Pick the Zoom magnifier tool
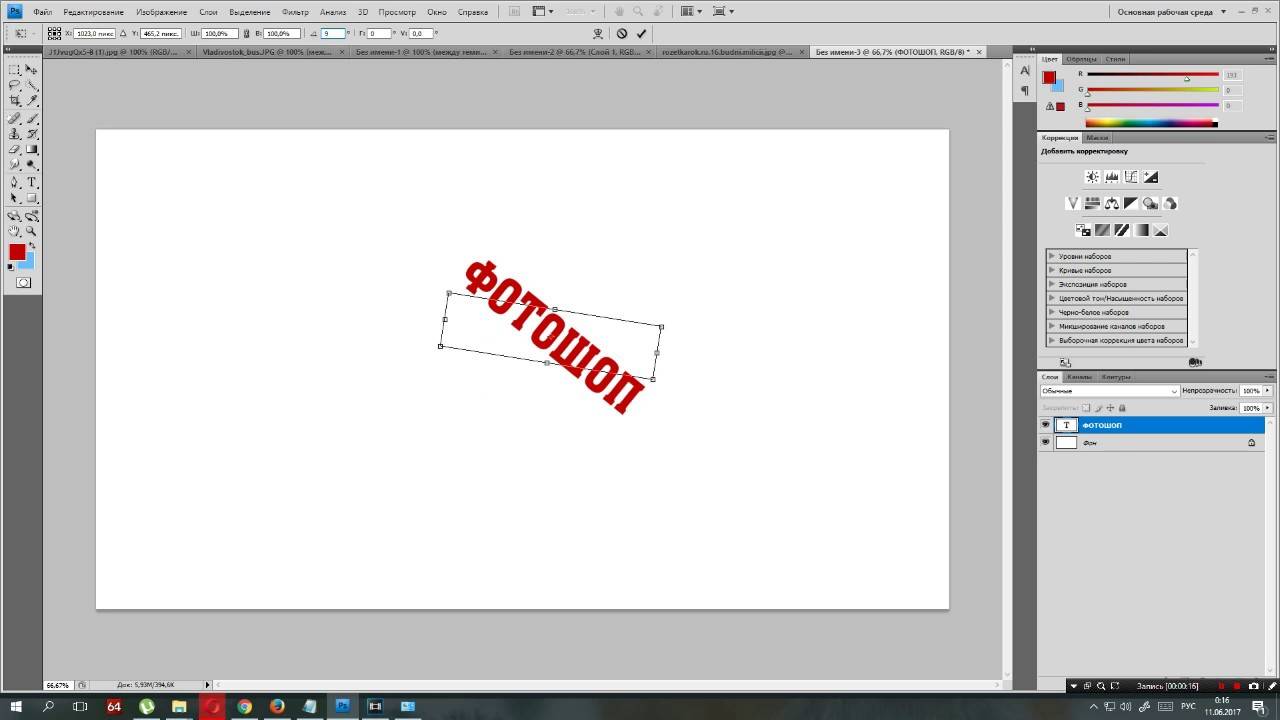This screenshot has height=720, width=1280. 32,231
